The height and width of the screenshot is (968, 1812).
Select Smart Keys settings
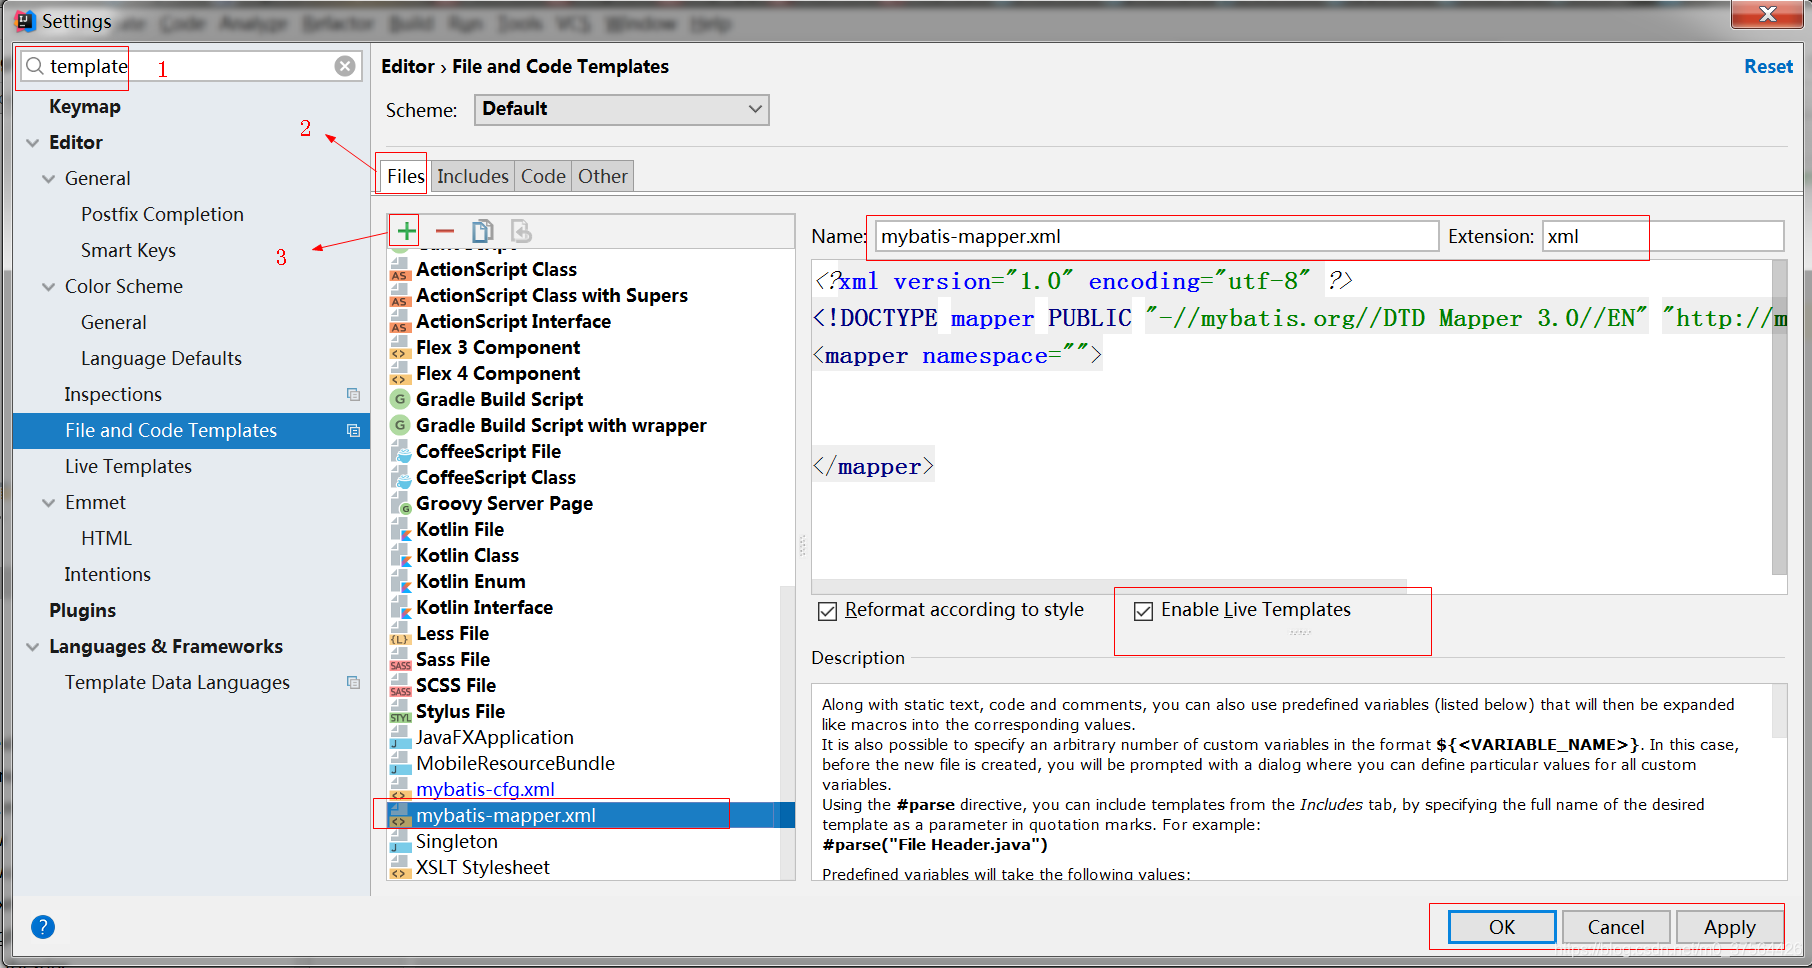pyautogui.click(x=128, y=250)
